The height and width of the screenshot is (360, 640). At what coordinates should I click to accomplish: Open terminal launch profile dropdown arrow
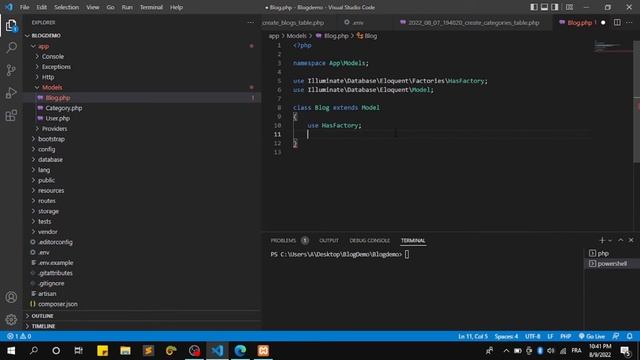[x=610, y=241]
